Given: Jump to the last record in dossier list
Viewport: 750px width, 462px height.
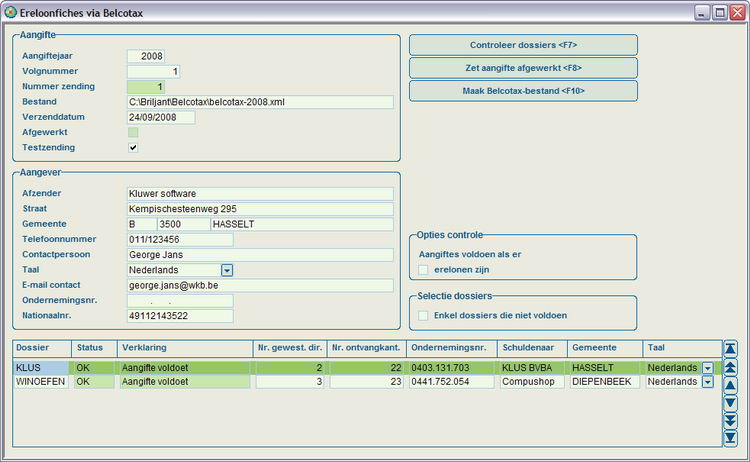Looking at the screenshot, I should pos(730,438).
